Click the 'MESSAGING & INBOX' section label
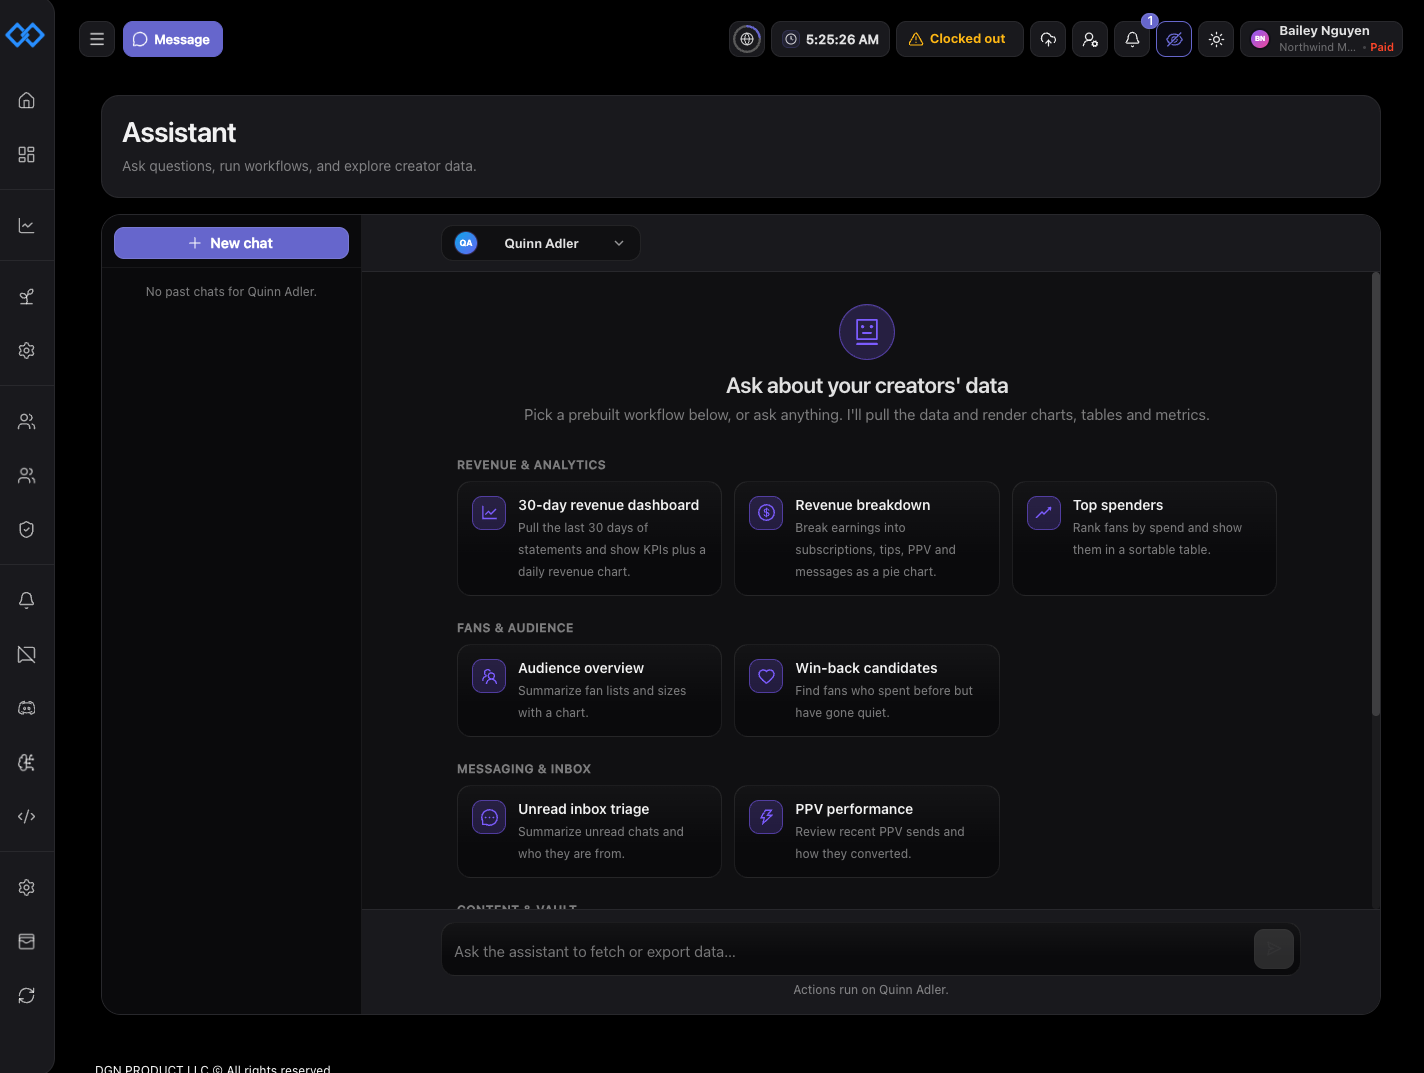The image size is (1424, 1073). 524,769
